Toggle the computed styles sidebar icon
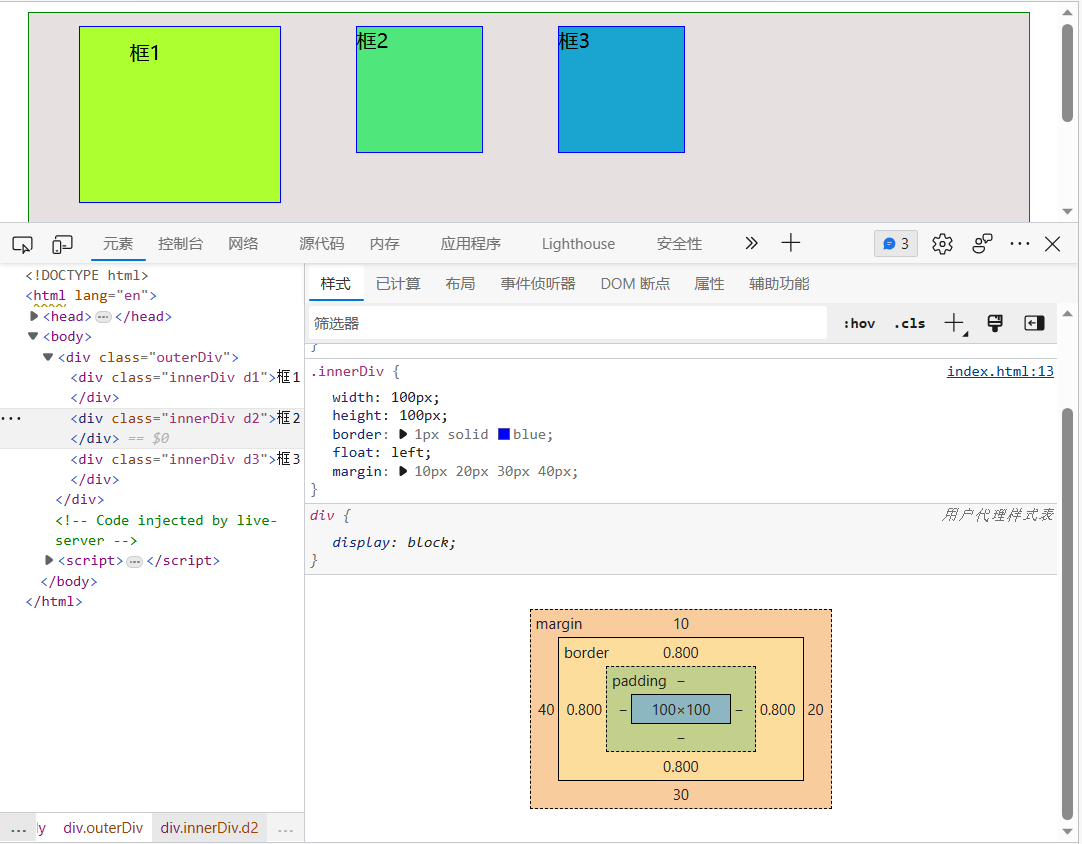The image size is (1082, 844). tap(1034, 323)
